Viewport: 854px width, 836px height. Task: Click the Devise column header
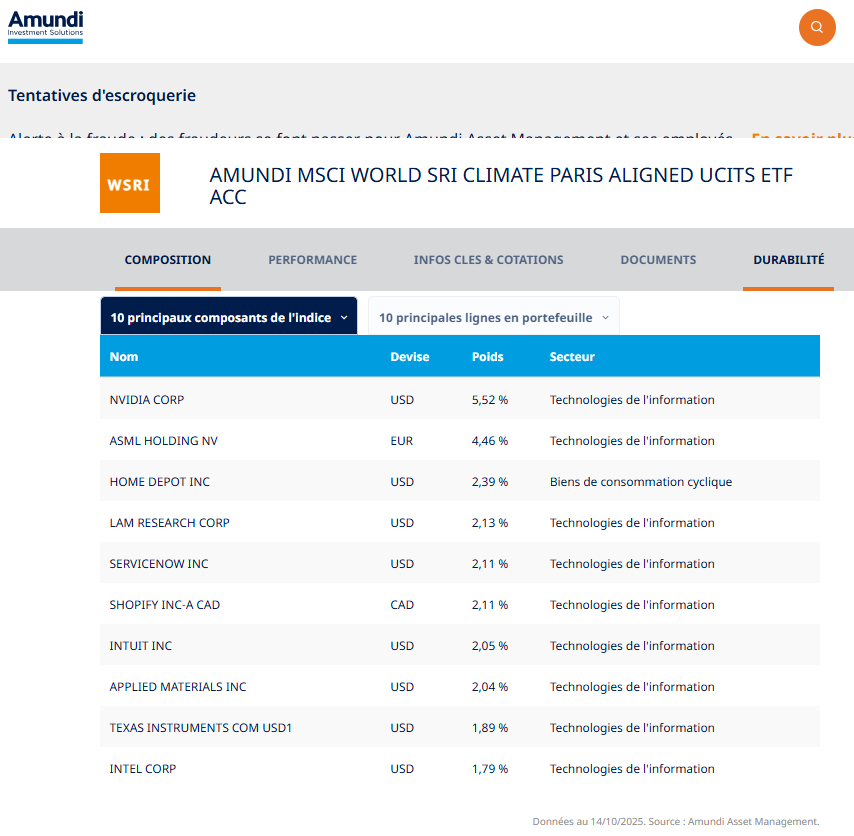[409, 357]
